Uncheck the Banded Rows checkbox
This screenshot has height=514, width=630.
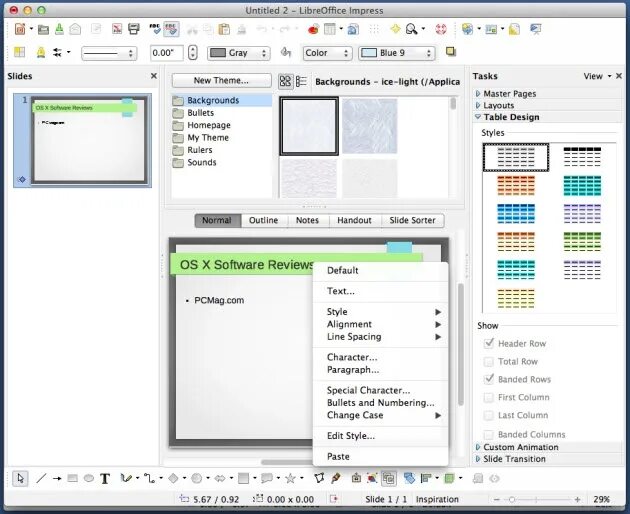tap(489, 379)
